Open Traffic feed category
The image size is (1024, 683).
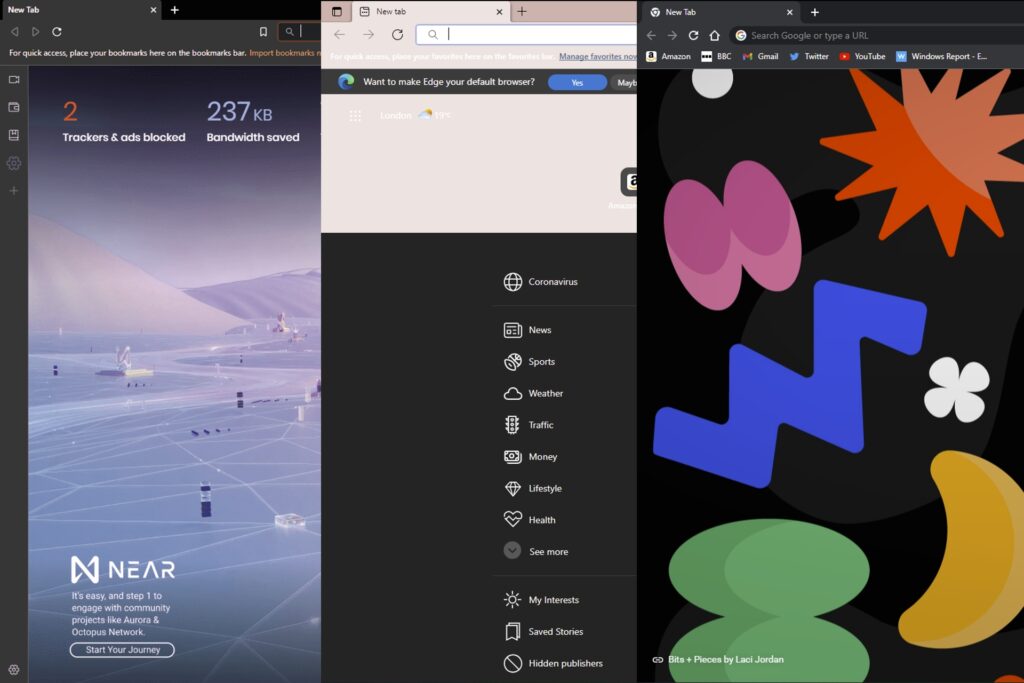click(x=528, y=425)
